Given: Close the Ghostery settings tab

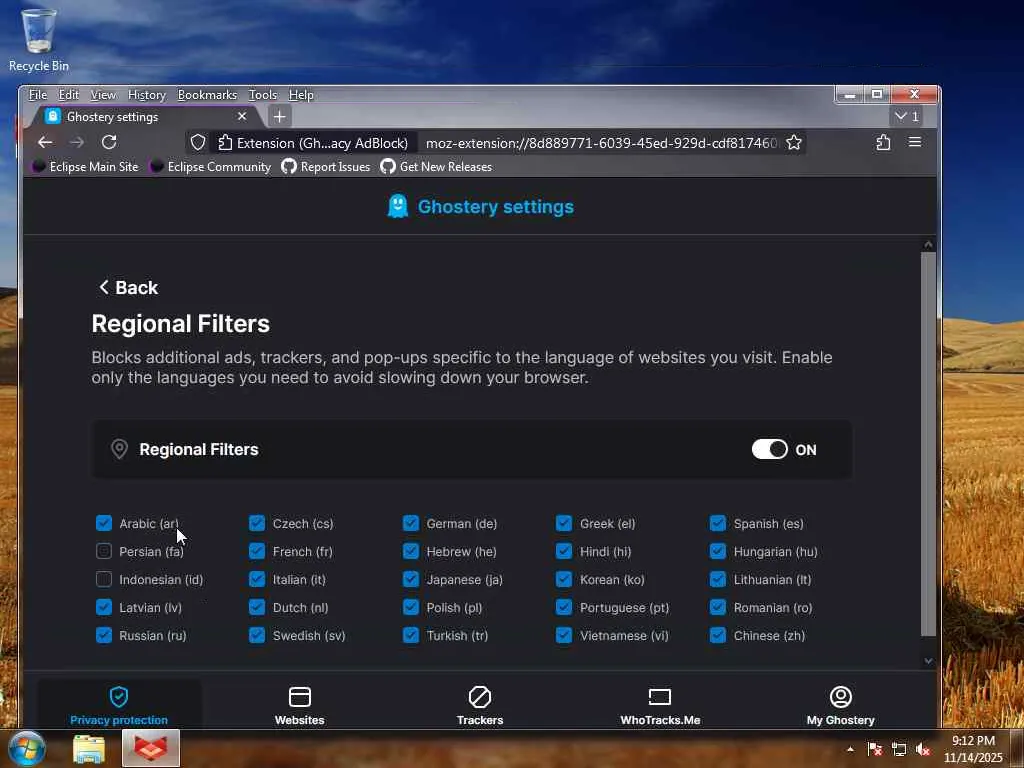Looking at the screenshot, I should pos(242,116).
